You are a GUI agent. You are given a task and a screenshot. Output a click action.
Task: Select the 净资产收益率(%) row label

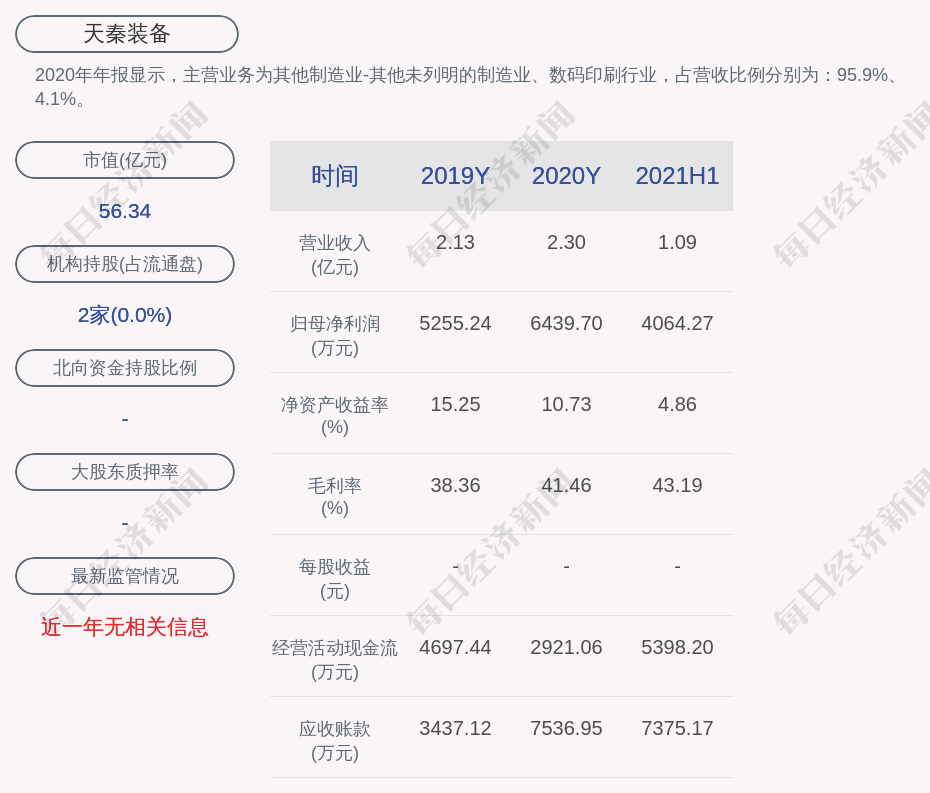(x=334, y=416)
